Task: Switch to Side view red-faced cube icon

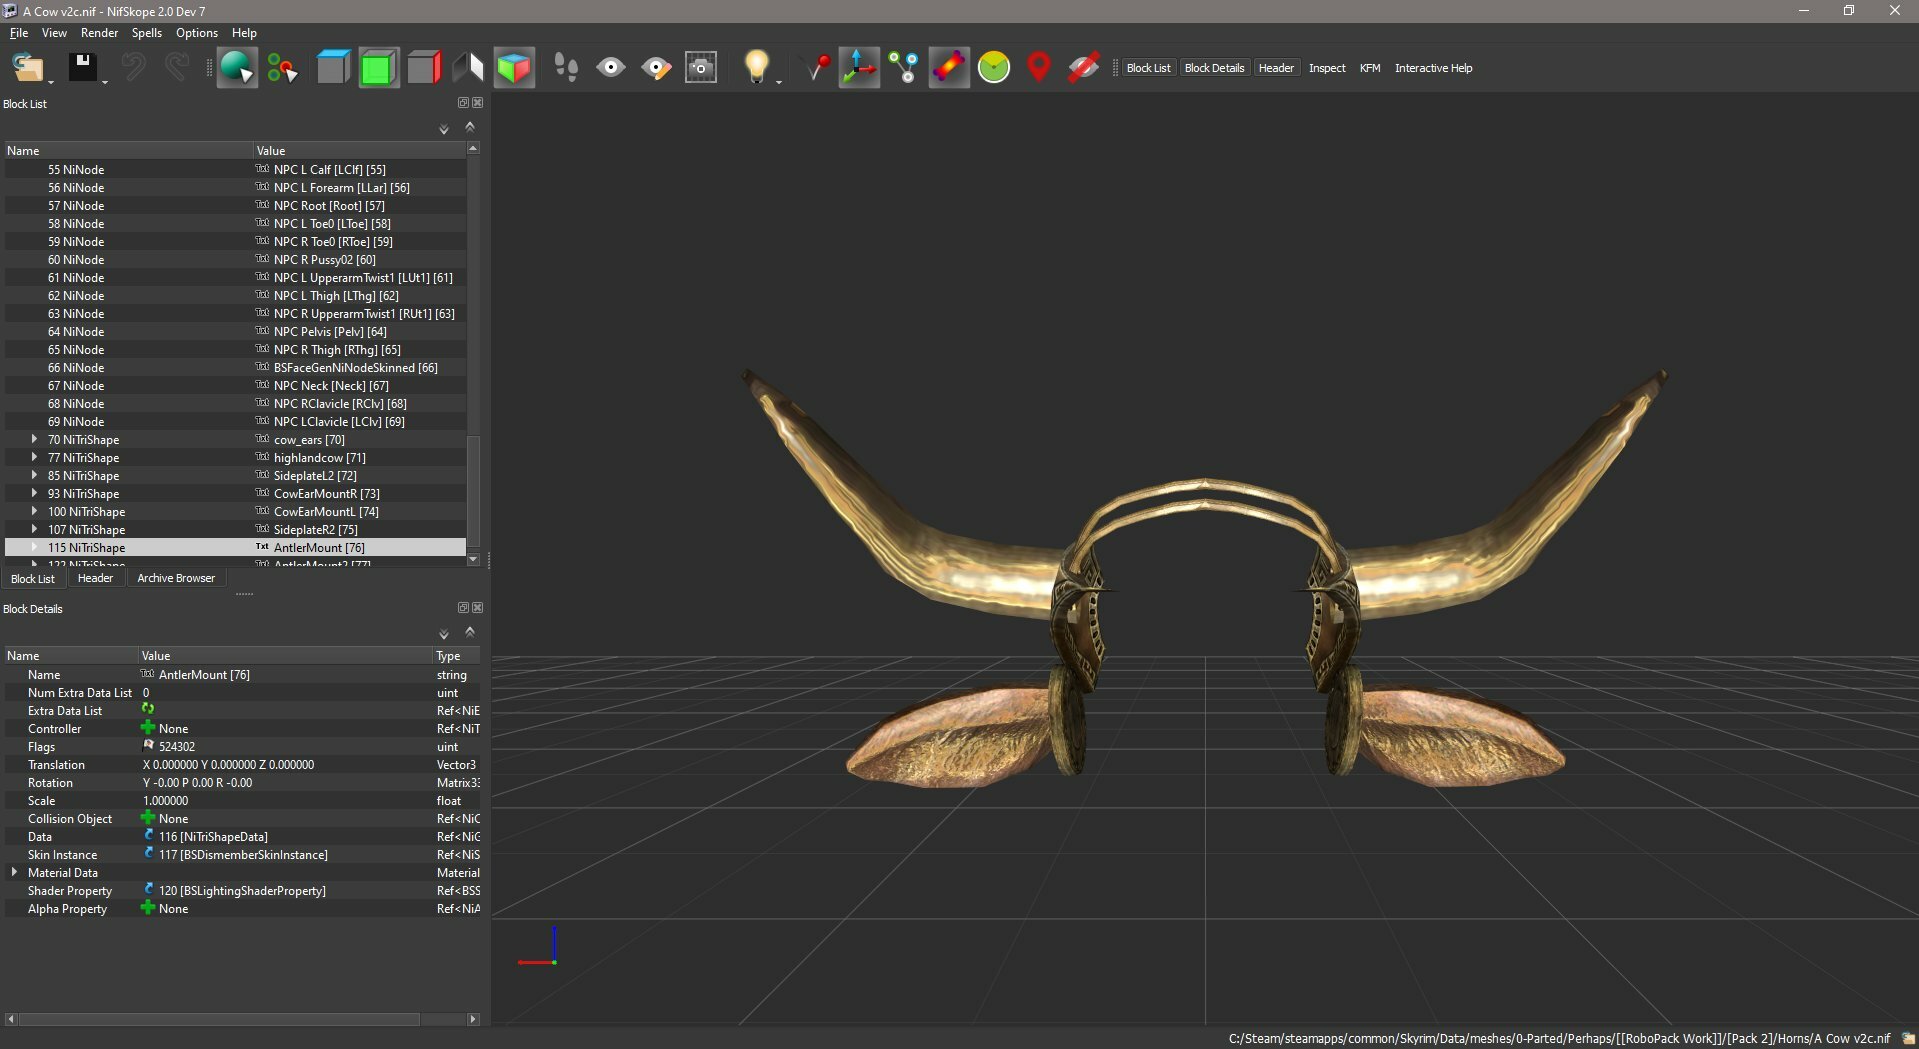Action: point(424,68)
